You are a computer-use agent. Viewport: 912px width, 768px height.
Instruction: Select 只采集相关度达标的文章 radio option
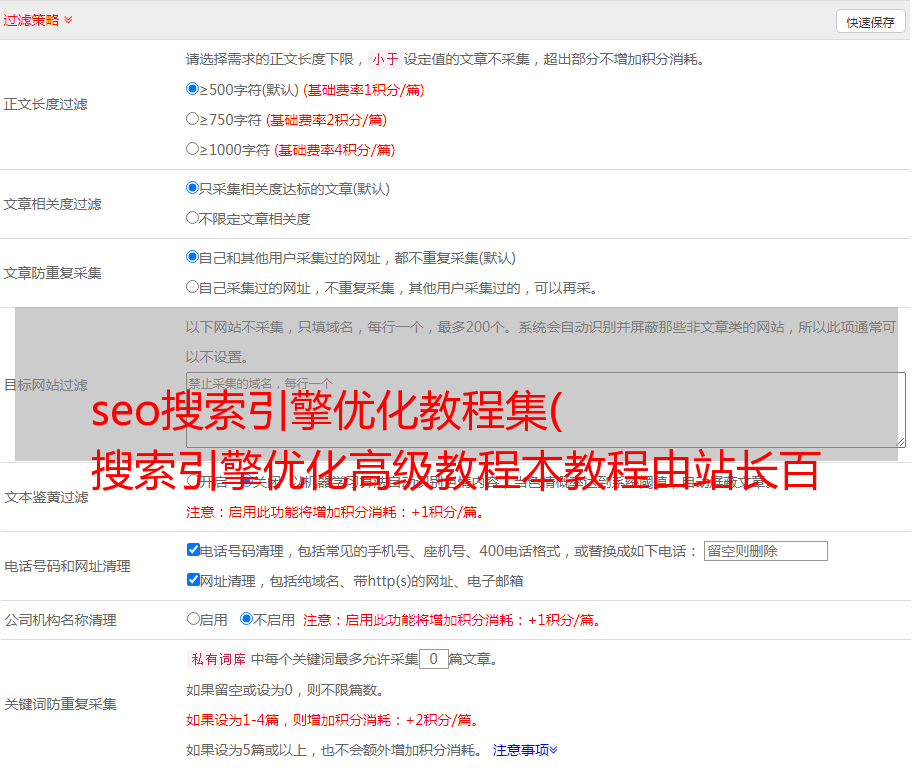coord(193,188)
